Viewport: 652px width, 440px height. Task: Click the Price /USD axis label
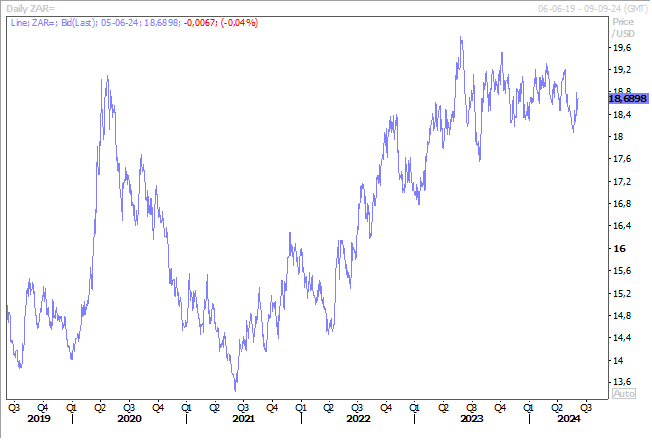622,25
